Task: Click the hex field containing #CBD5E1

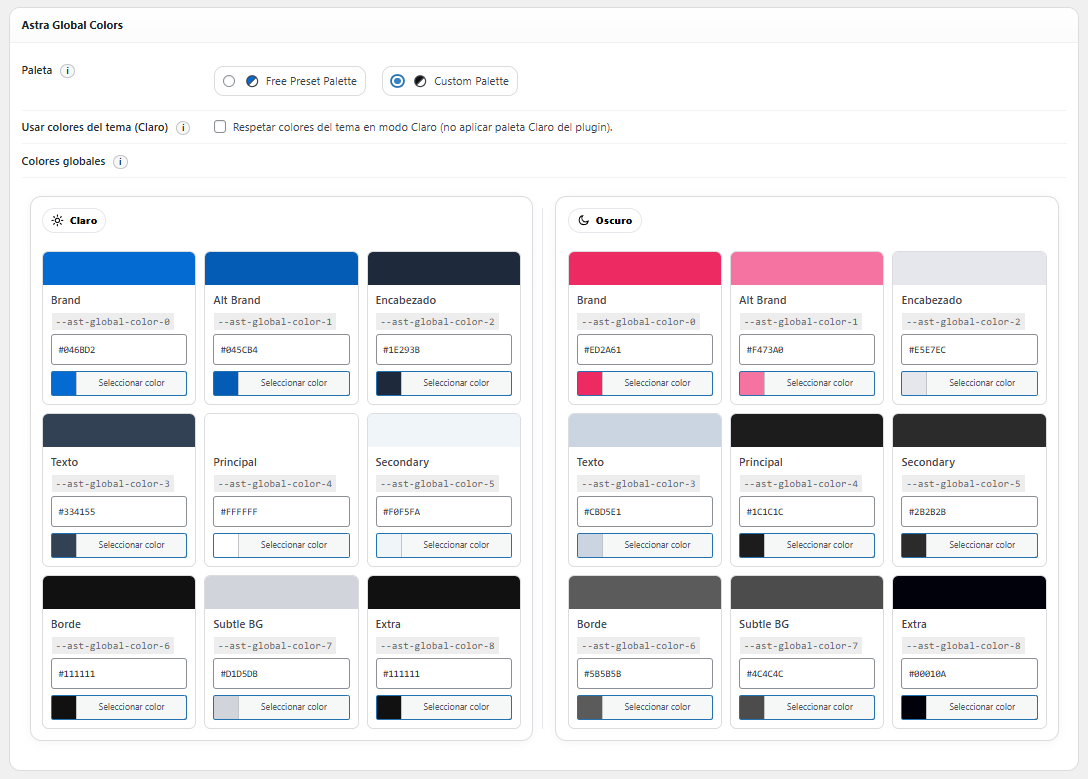Action: click(x=645, y=512)
